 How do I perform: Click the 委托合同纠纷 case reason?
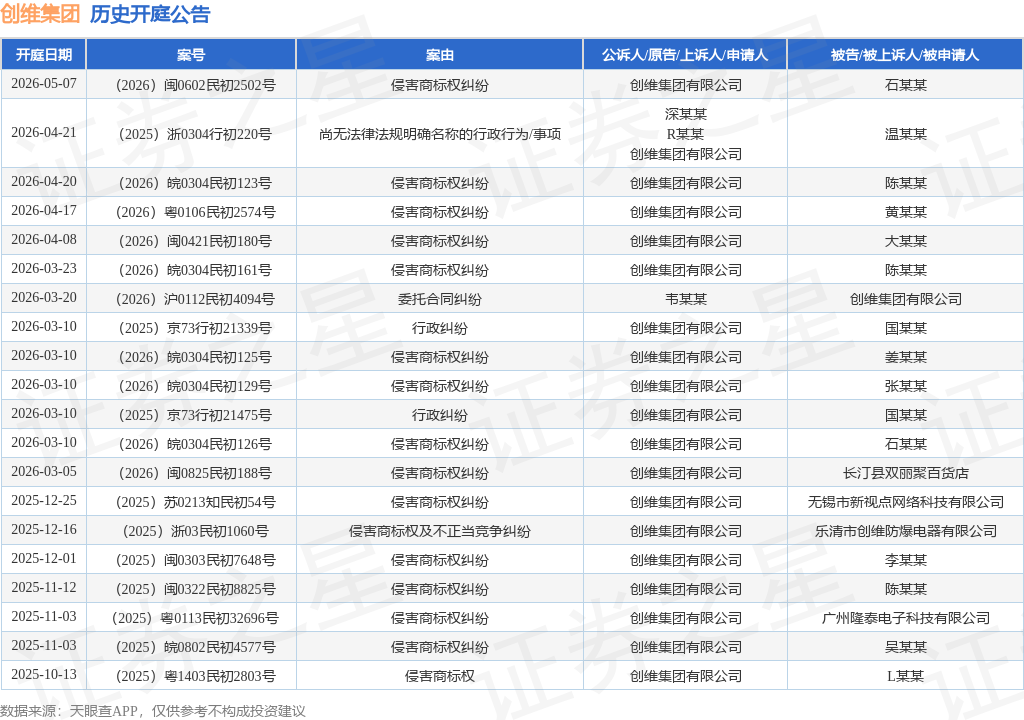pyautogui.click(x=440, y=299)
